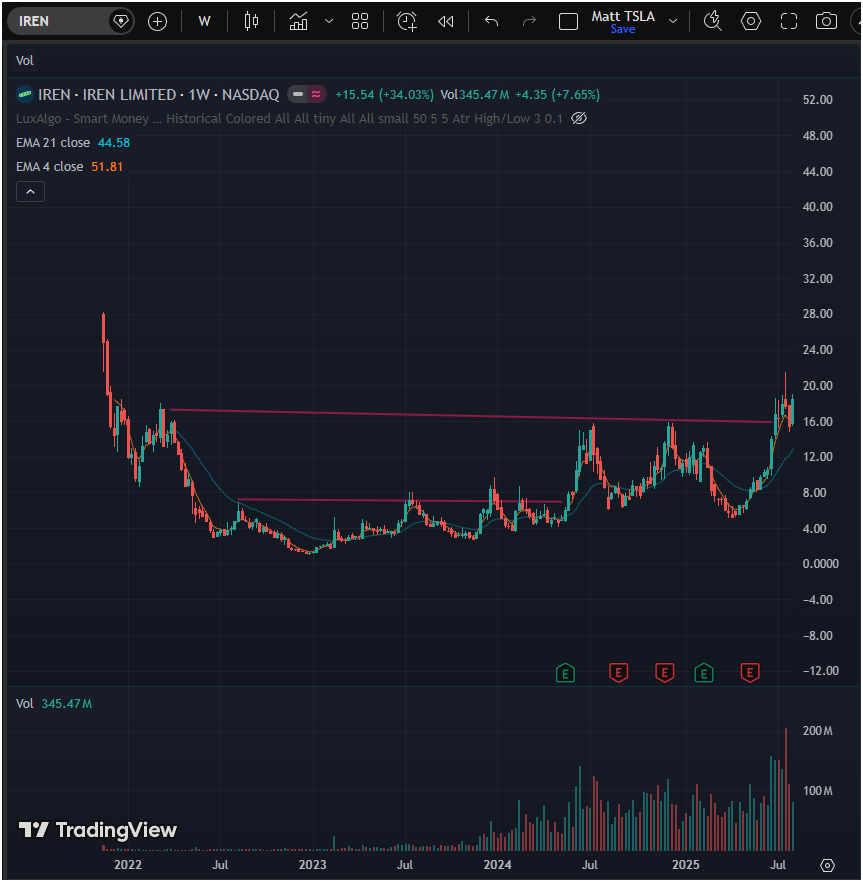Viewport: 863px width, 882px height.
Task: Change the W weekly interval
Action: pos(205,22)
